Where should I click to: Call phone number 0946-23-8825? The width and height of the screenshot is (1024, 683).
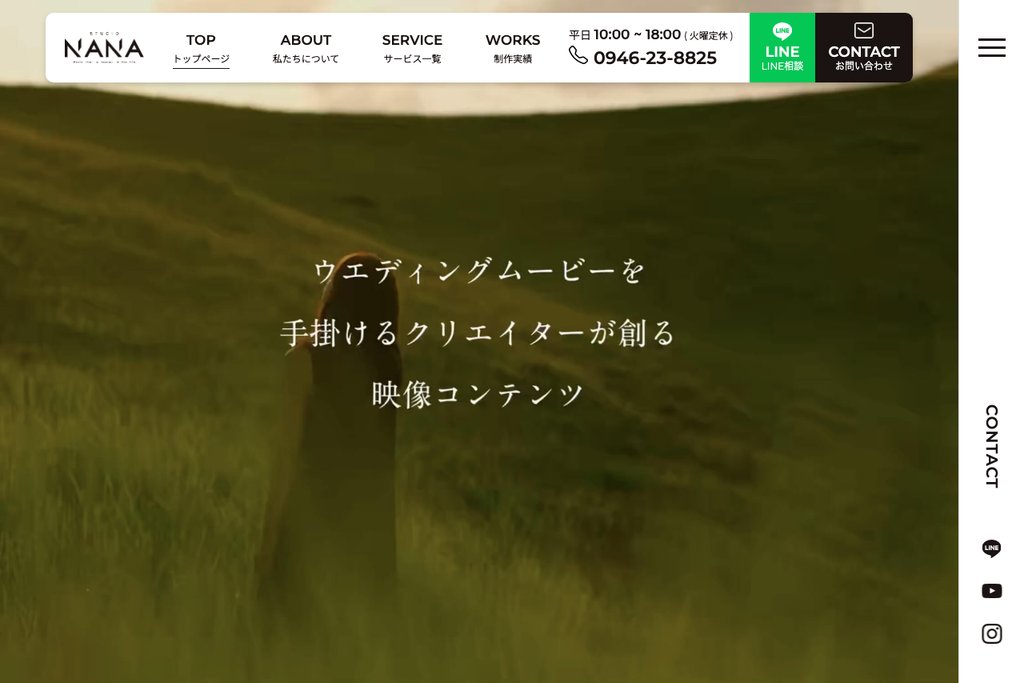point(654,58)
